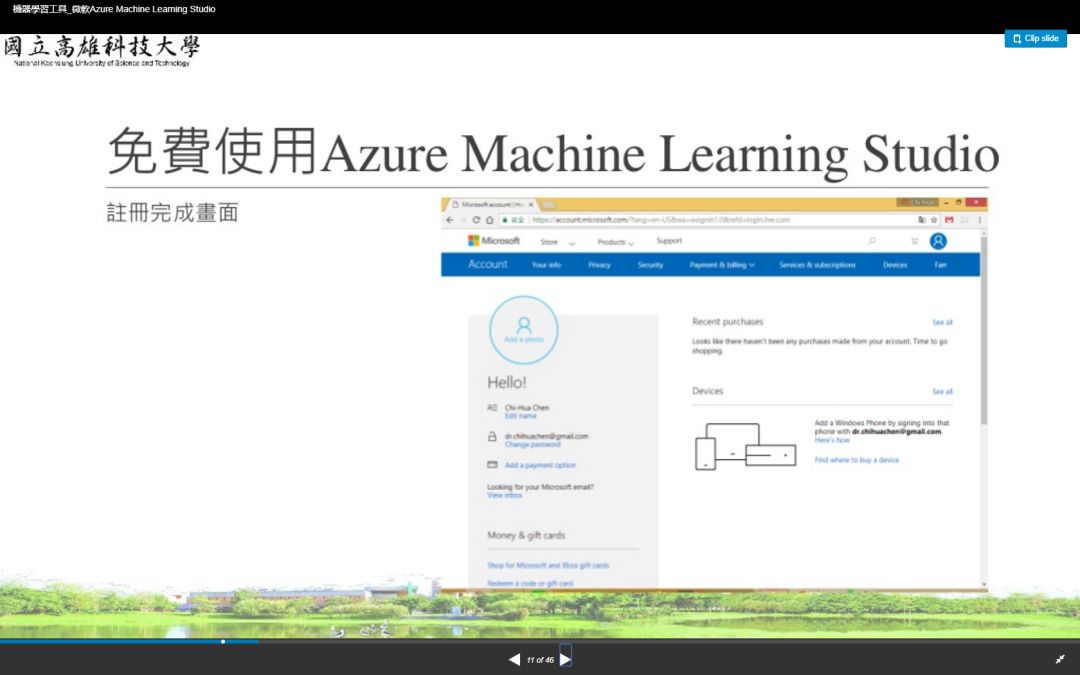Open the Gmail extension icon in the browser toolbar
This screenshot has width=1080, height=675.
click(x=949, y=220)
